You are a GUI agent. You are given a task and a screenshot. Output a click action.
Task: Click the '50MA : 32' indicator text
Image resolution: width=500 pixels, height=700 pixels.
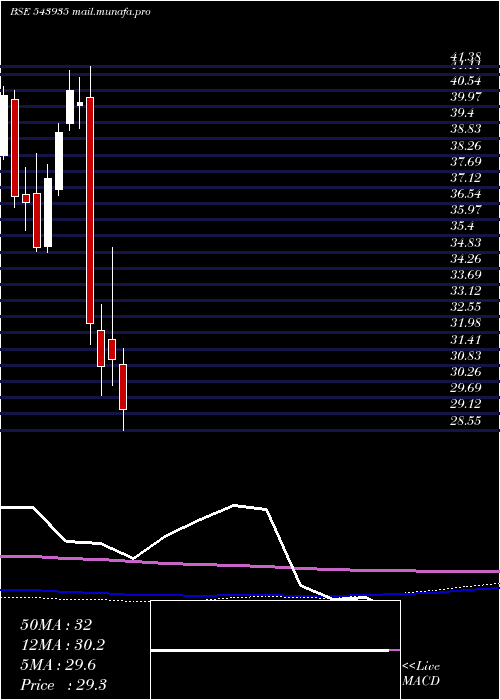tap(56, 625)
